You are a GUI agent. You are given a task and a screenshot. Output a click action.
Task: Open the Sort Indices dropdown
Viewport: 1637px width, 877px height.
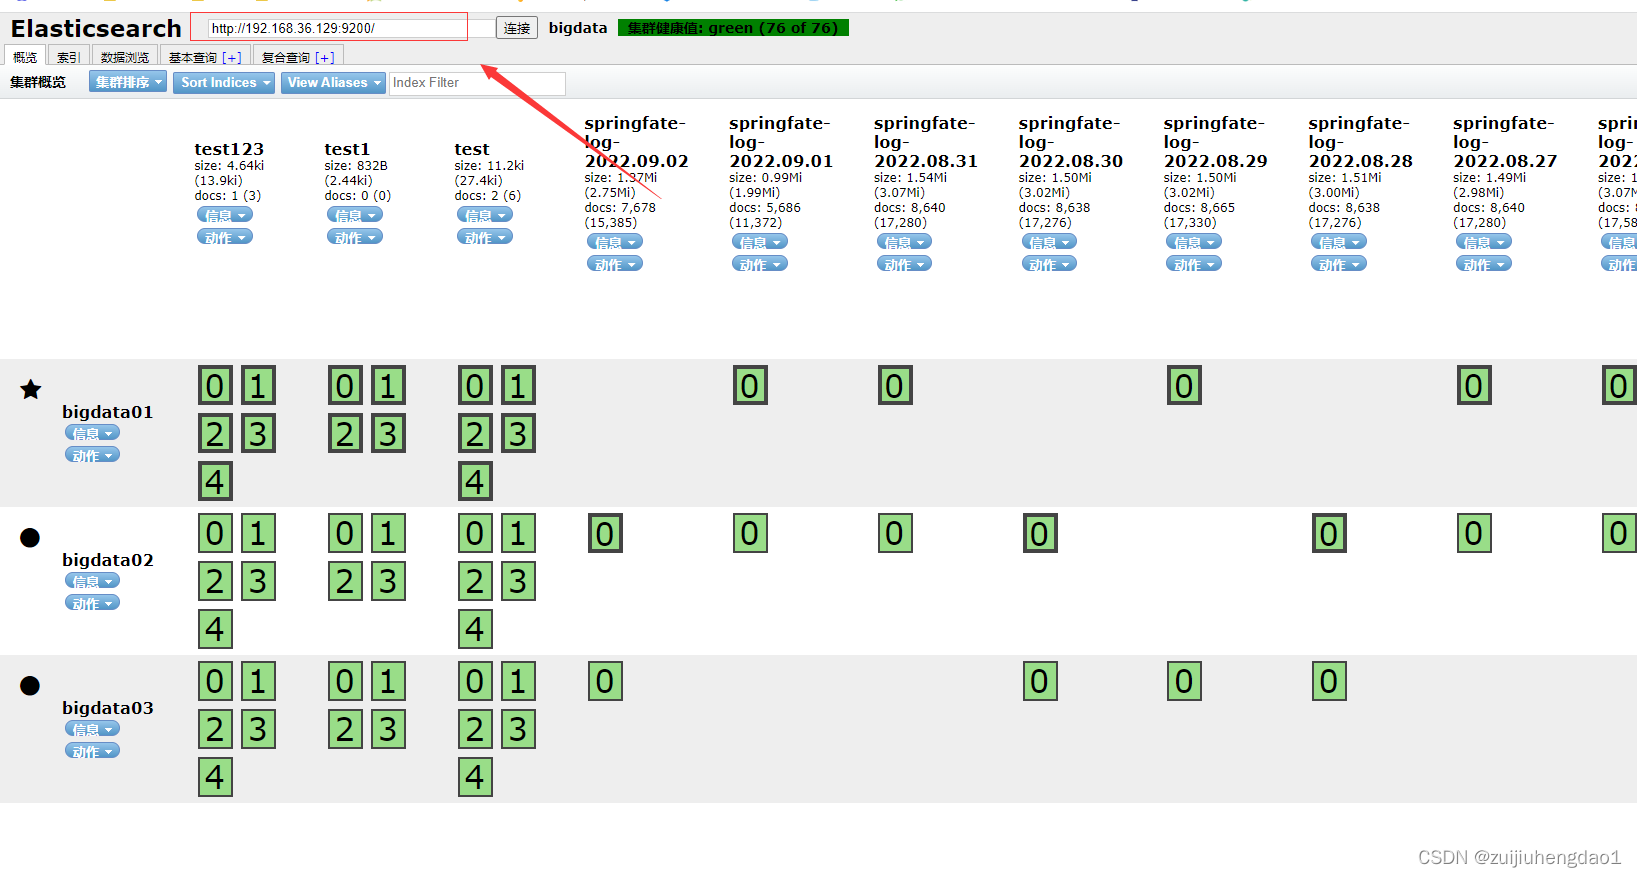(225, 82)
